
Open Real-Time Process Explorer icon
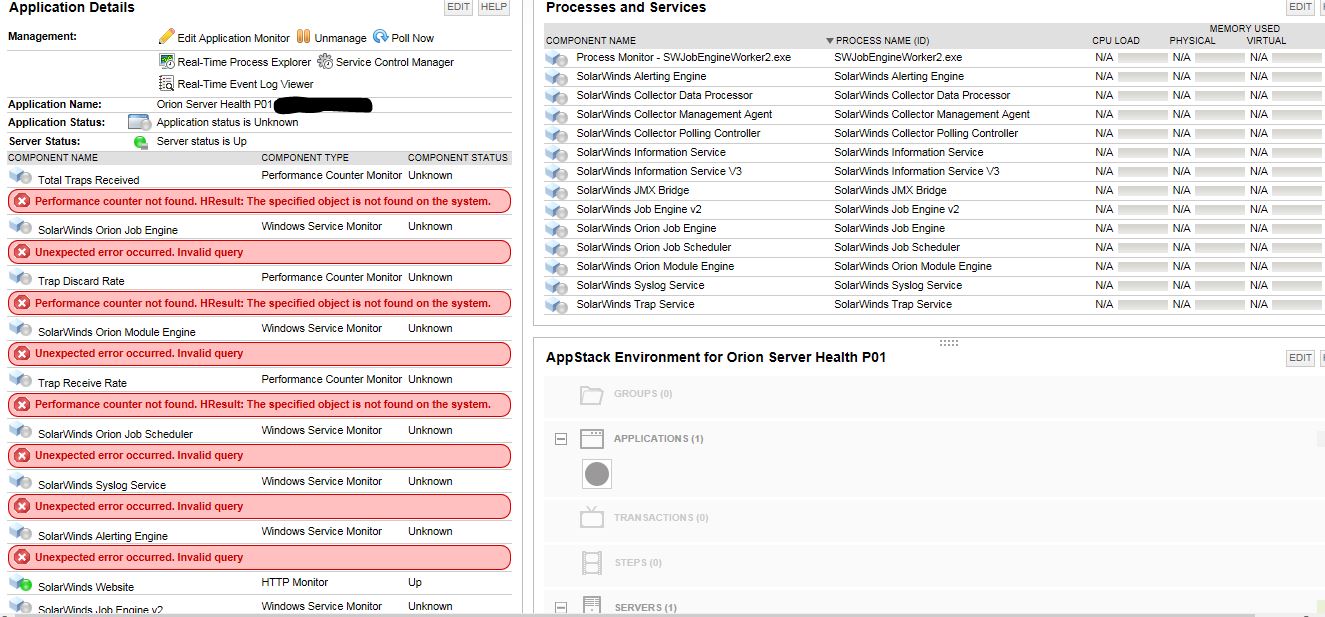coord(167,61)
